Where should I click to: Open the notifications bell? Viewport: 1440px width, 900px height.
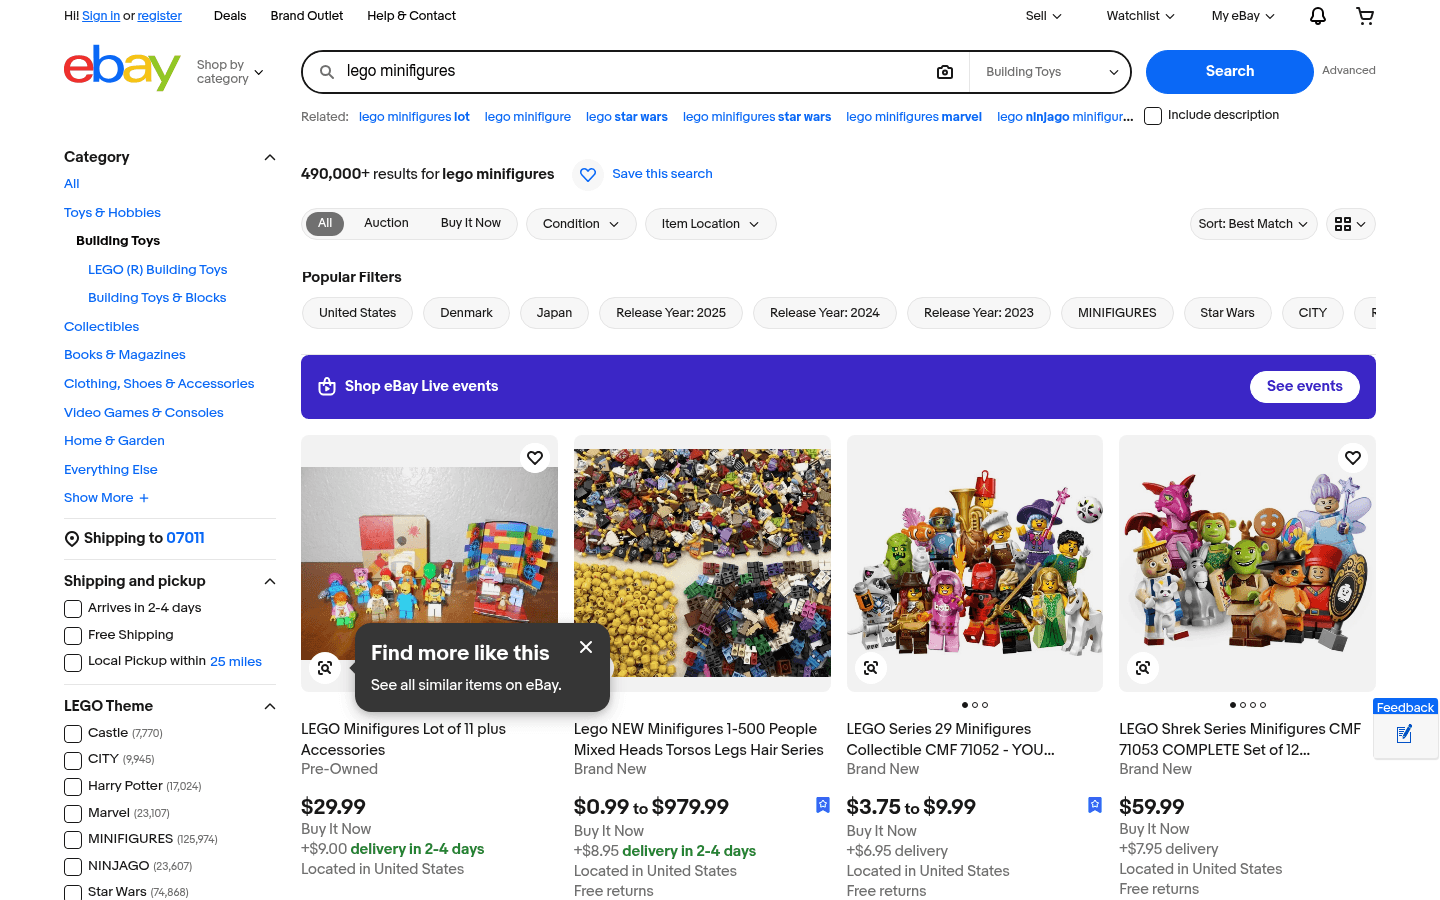[x=1318, y=16]
